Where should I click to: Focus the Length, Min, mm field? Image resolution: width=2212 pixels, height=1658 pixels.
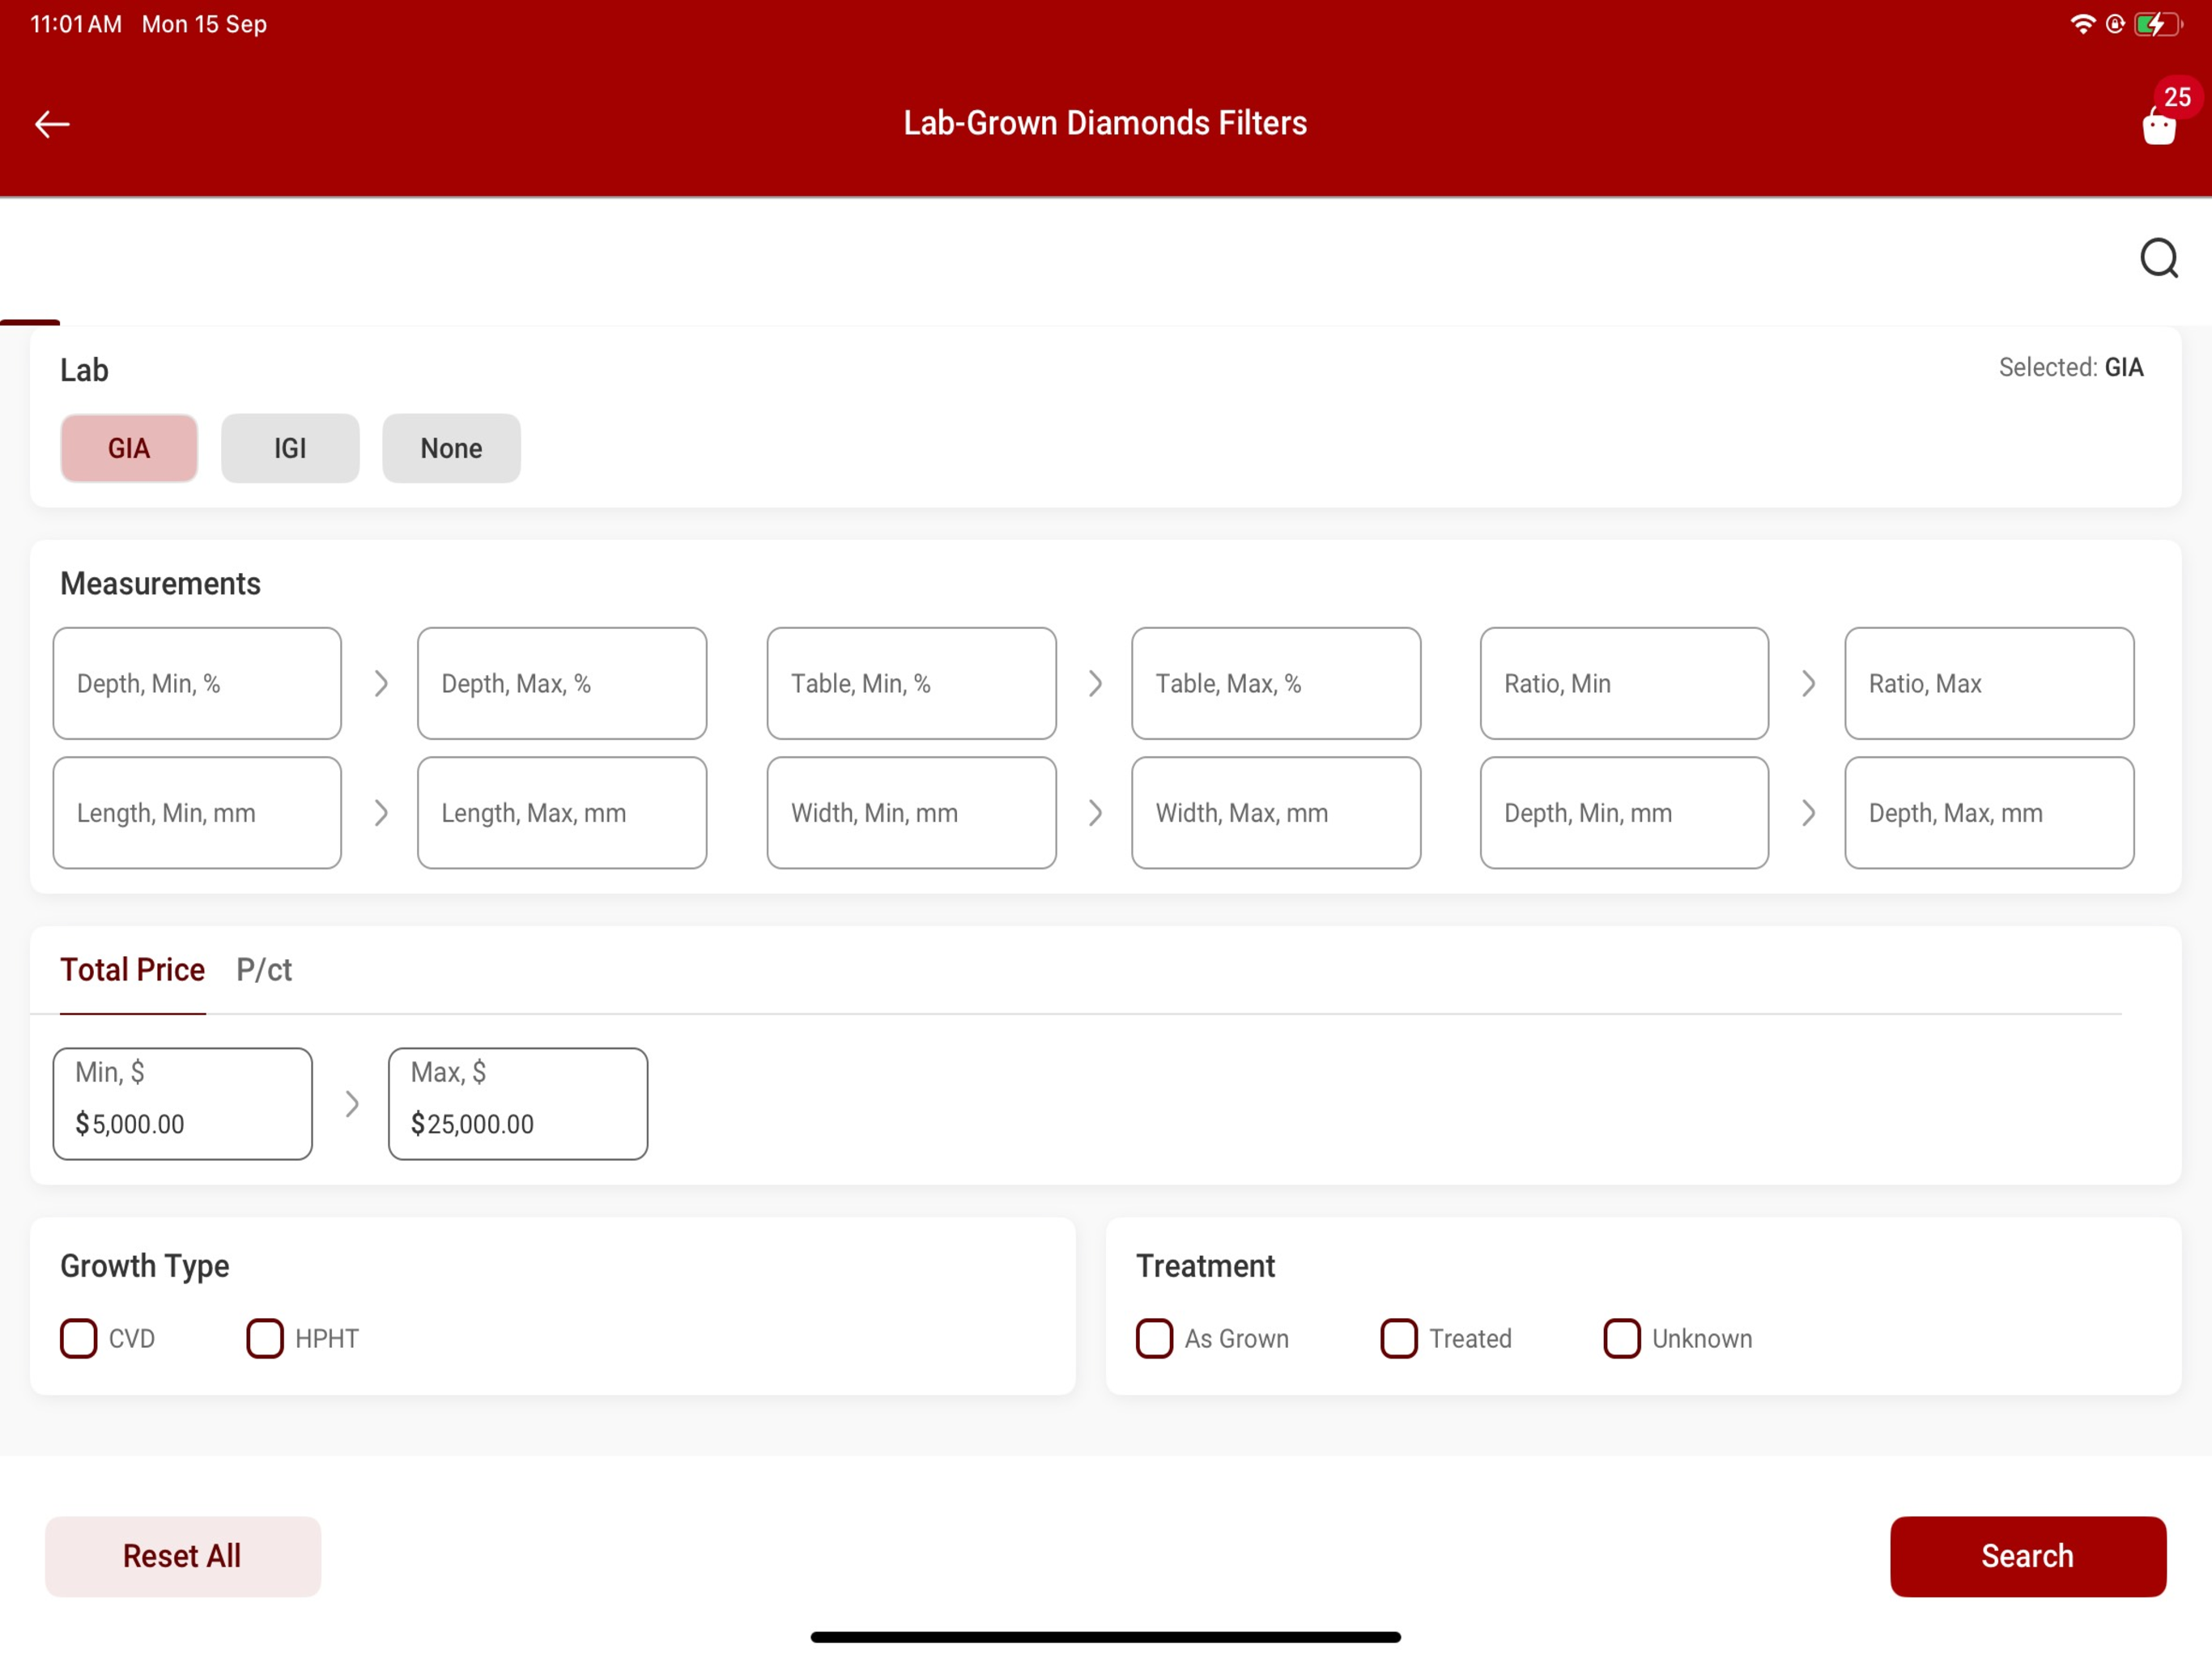[x=197, y=812]
